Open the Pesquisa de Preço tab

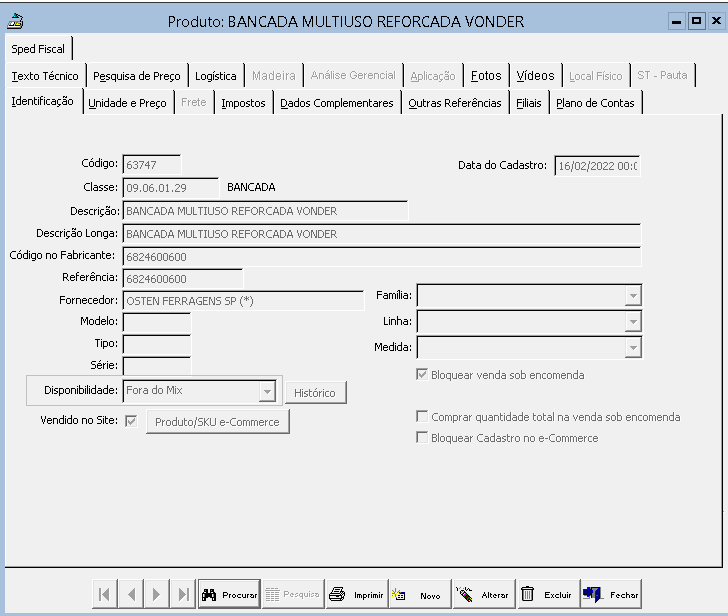(137, 76)
